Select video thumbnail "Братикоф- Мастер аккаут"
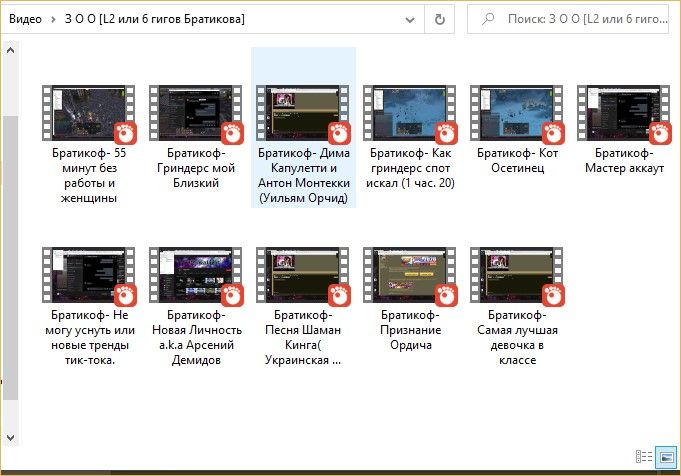Viewport: 681px width, 476px height. 624,113
